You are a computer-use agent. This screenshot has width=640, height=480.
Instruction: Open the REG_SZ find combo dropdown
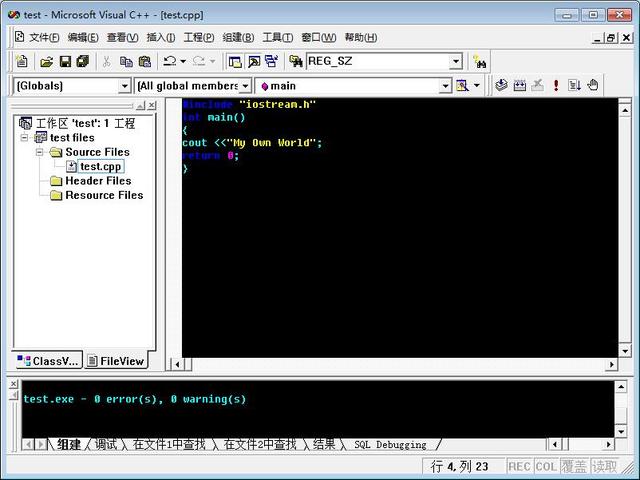coord(456,62)
